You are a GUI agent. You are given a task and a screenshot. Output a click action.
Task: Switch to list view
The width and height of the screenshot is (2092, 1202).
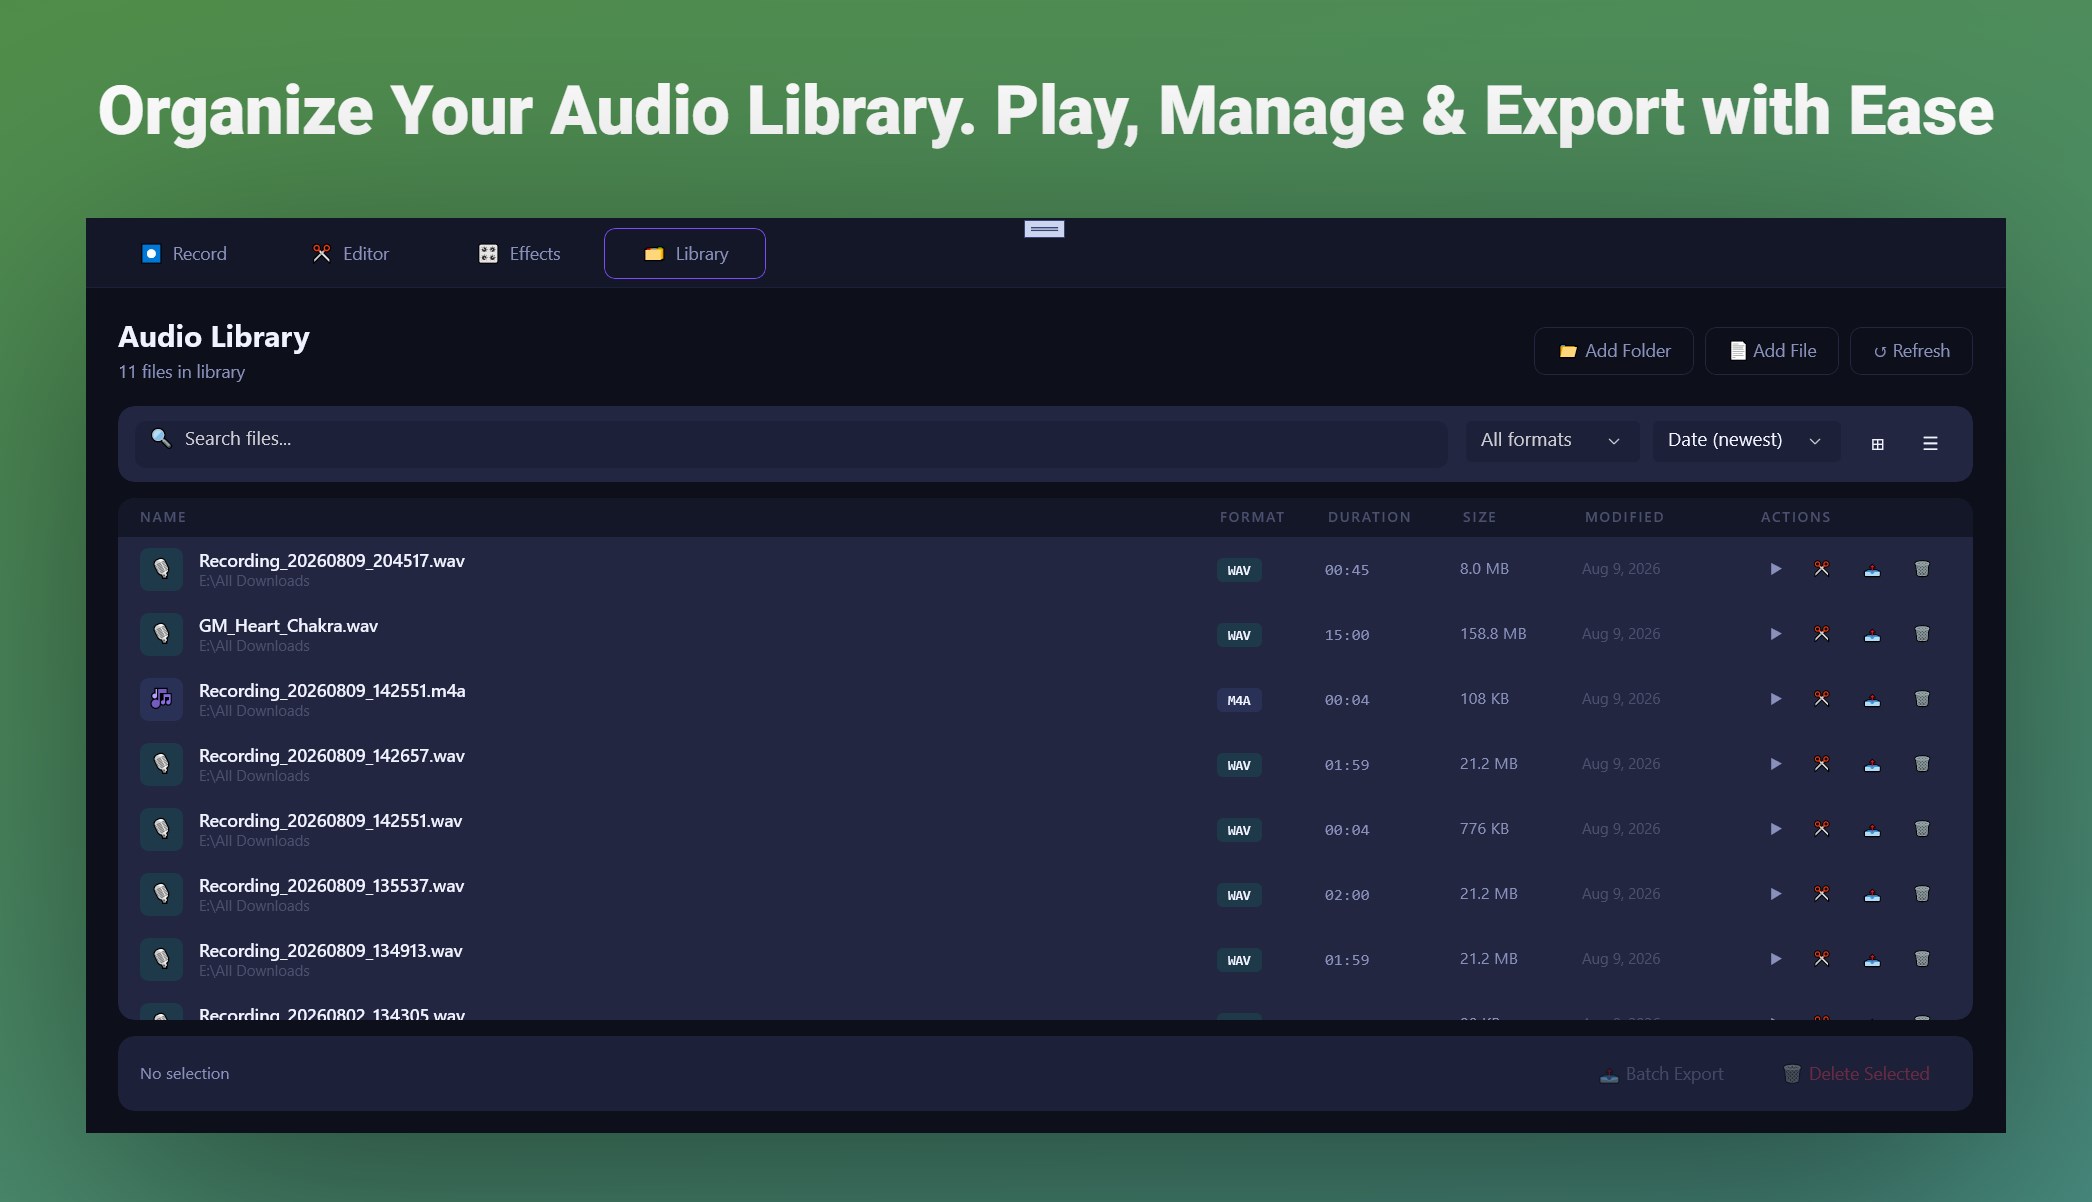(x=1930, y=444)
